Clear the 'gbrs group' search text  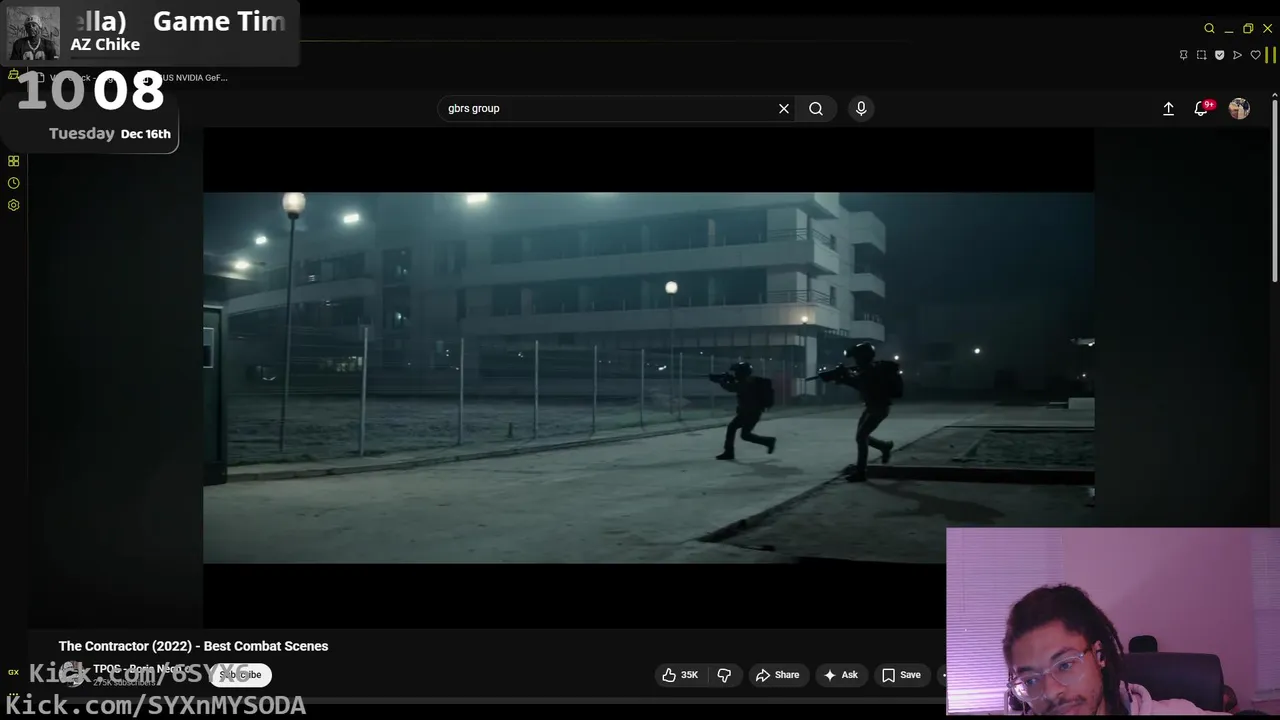[784, 108]
